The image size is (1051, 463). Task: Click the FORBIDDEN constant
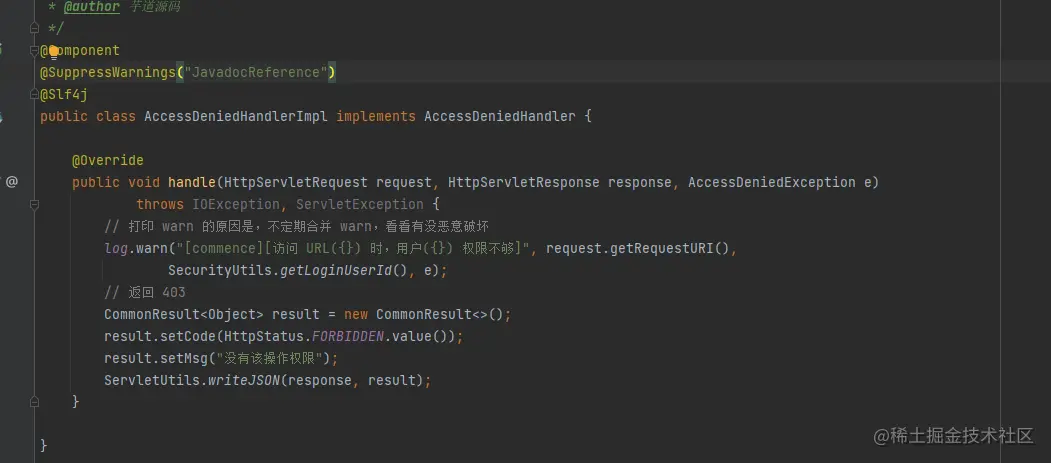tap(348, 336)
